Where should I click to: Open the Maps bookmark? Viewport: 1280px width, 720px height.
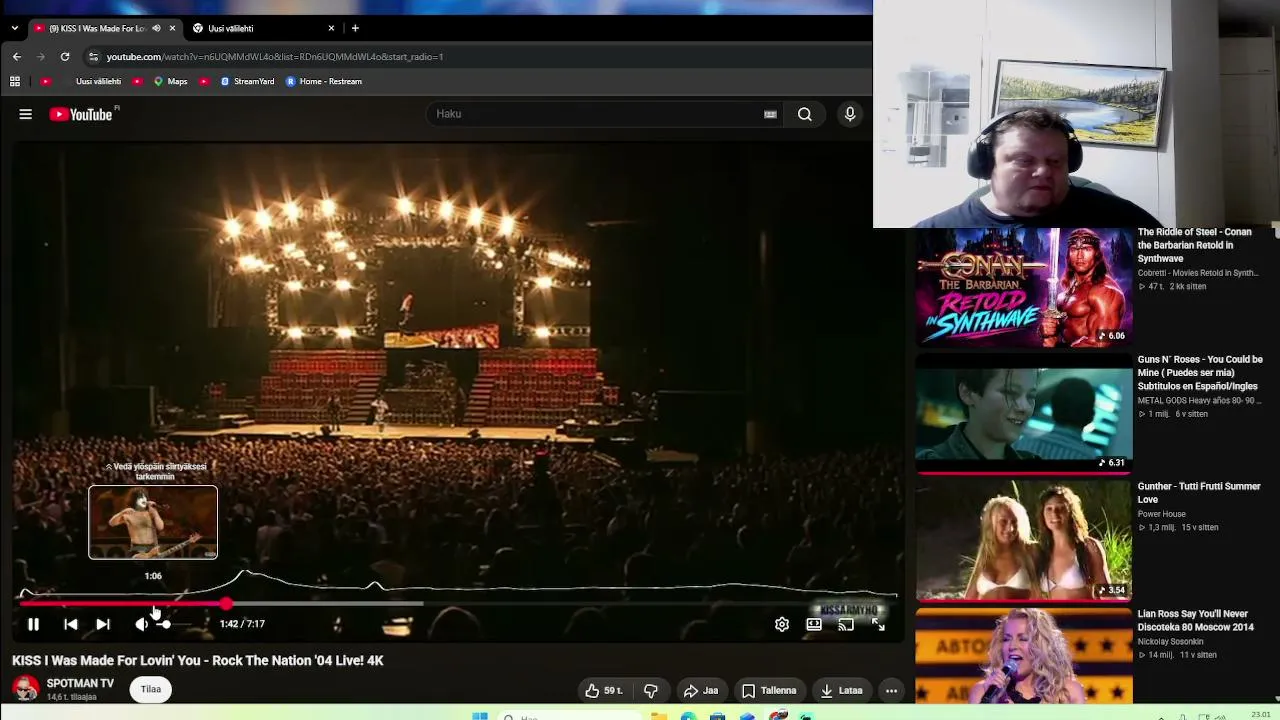pyautogui.click(x=170, y=81)
